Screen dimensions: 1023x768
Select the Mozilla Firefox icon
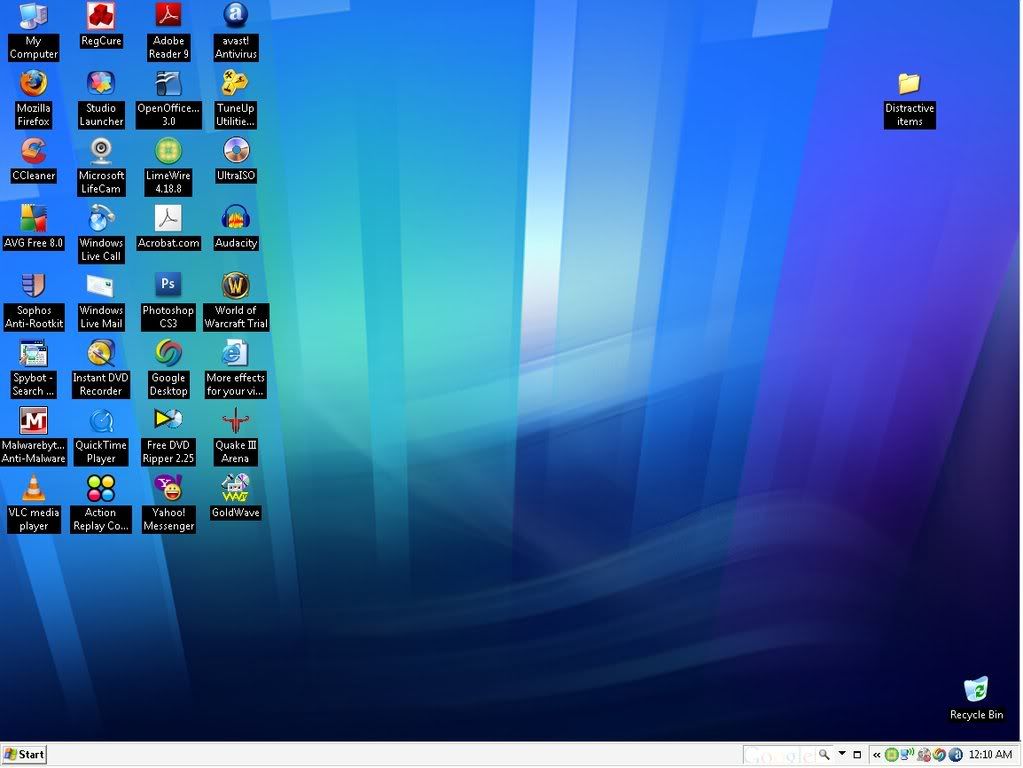tap(33, 99)
